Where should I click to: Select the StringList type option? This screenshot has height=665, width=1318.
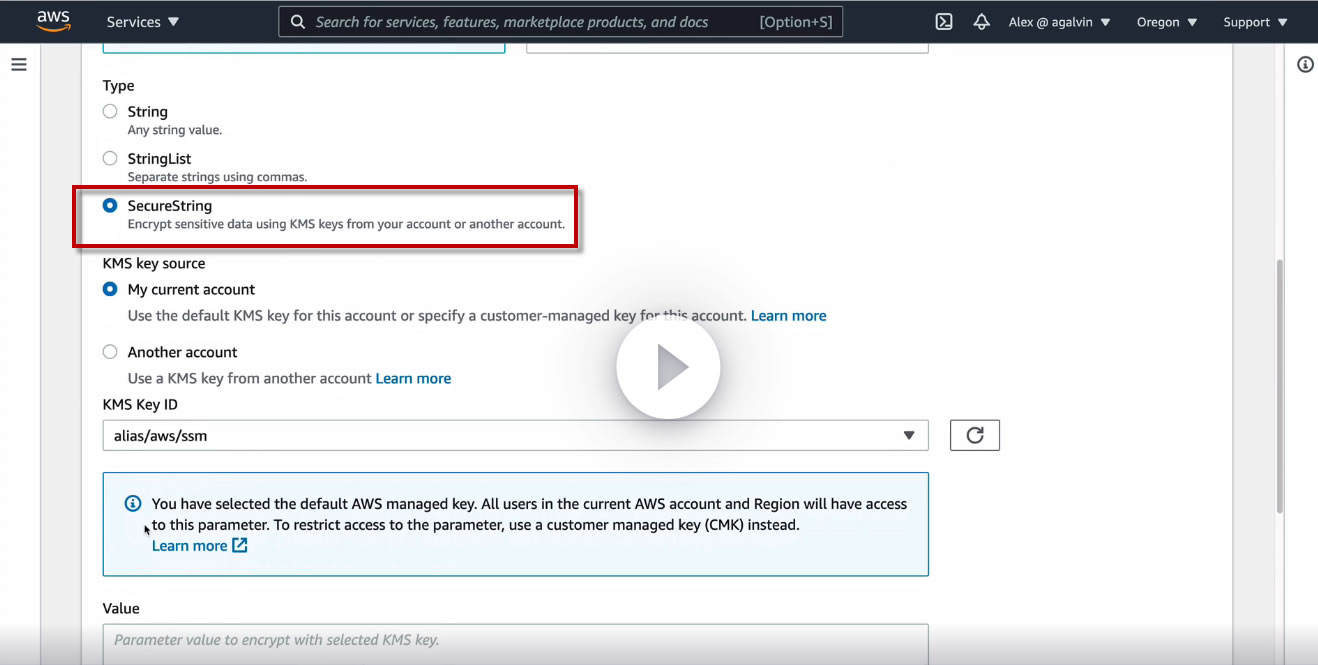pos(110,158)
